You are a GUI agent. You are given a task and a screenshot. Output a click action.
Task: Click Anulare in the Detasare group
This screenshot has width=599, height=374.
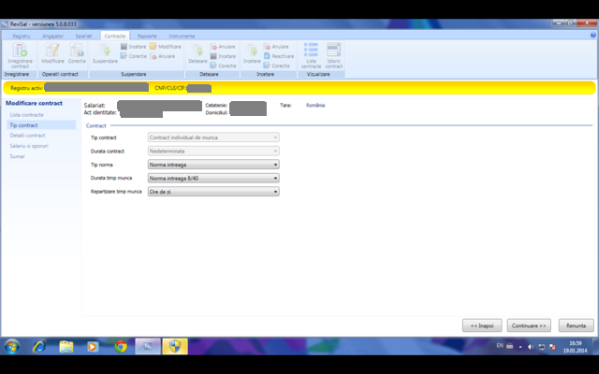click(x=223, y=47)
